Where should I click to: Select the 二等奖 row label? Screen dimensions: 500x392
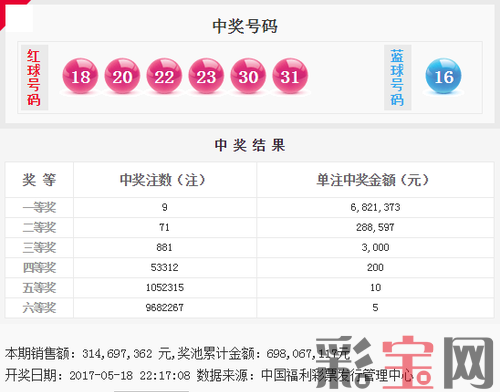(x=39, y=227)
